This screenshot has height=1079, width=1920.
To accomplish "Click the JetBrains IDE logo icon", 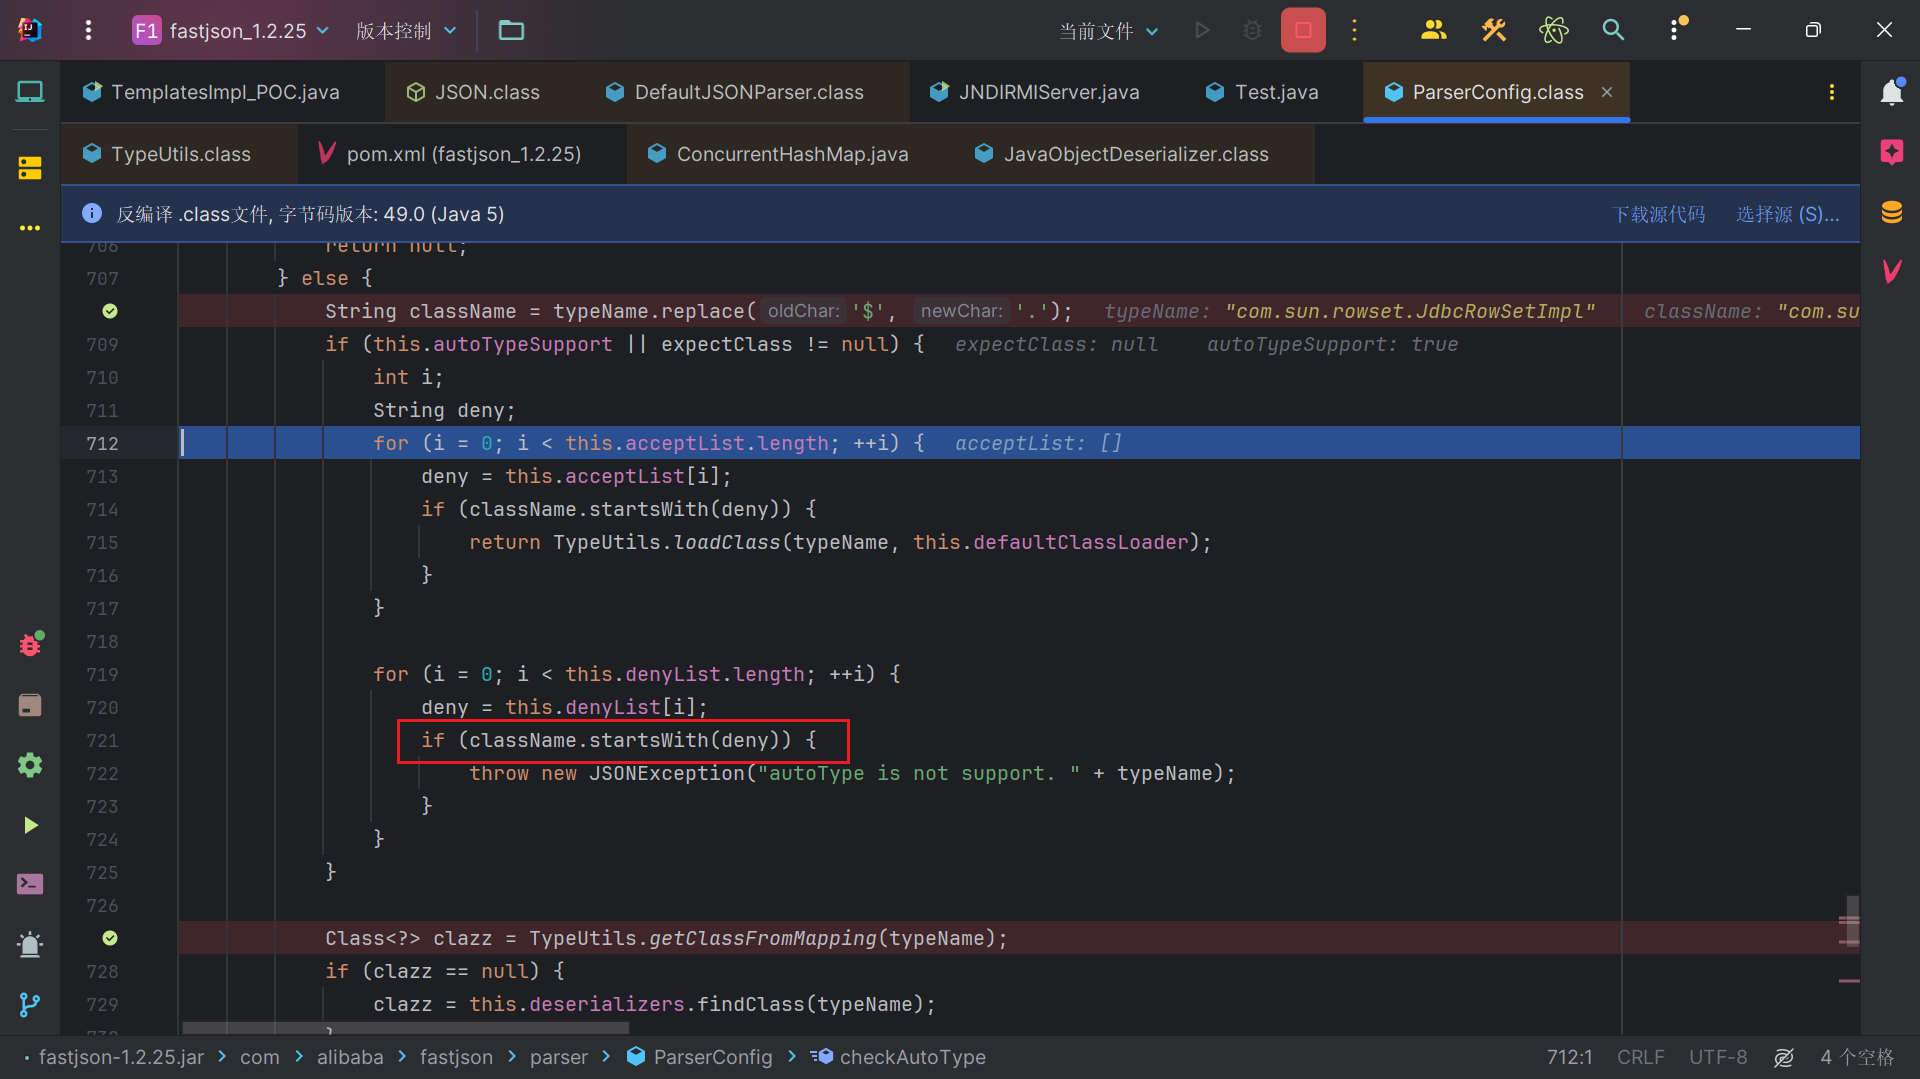I will pos(30,30).
